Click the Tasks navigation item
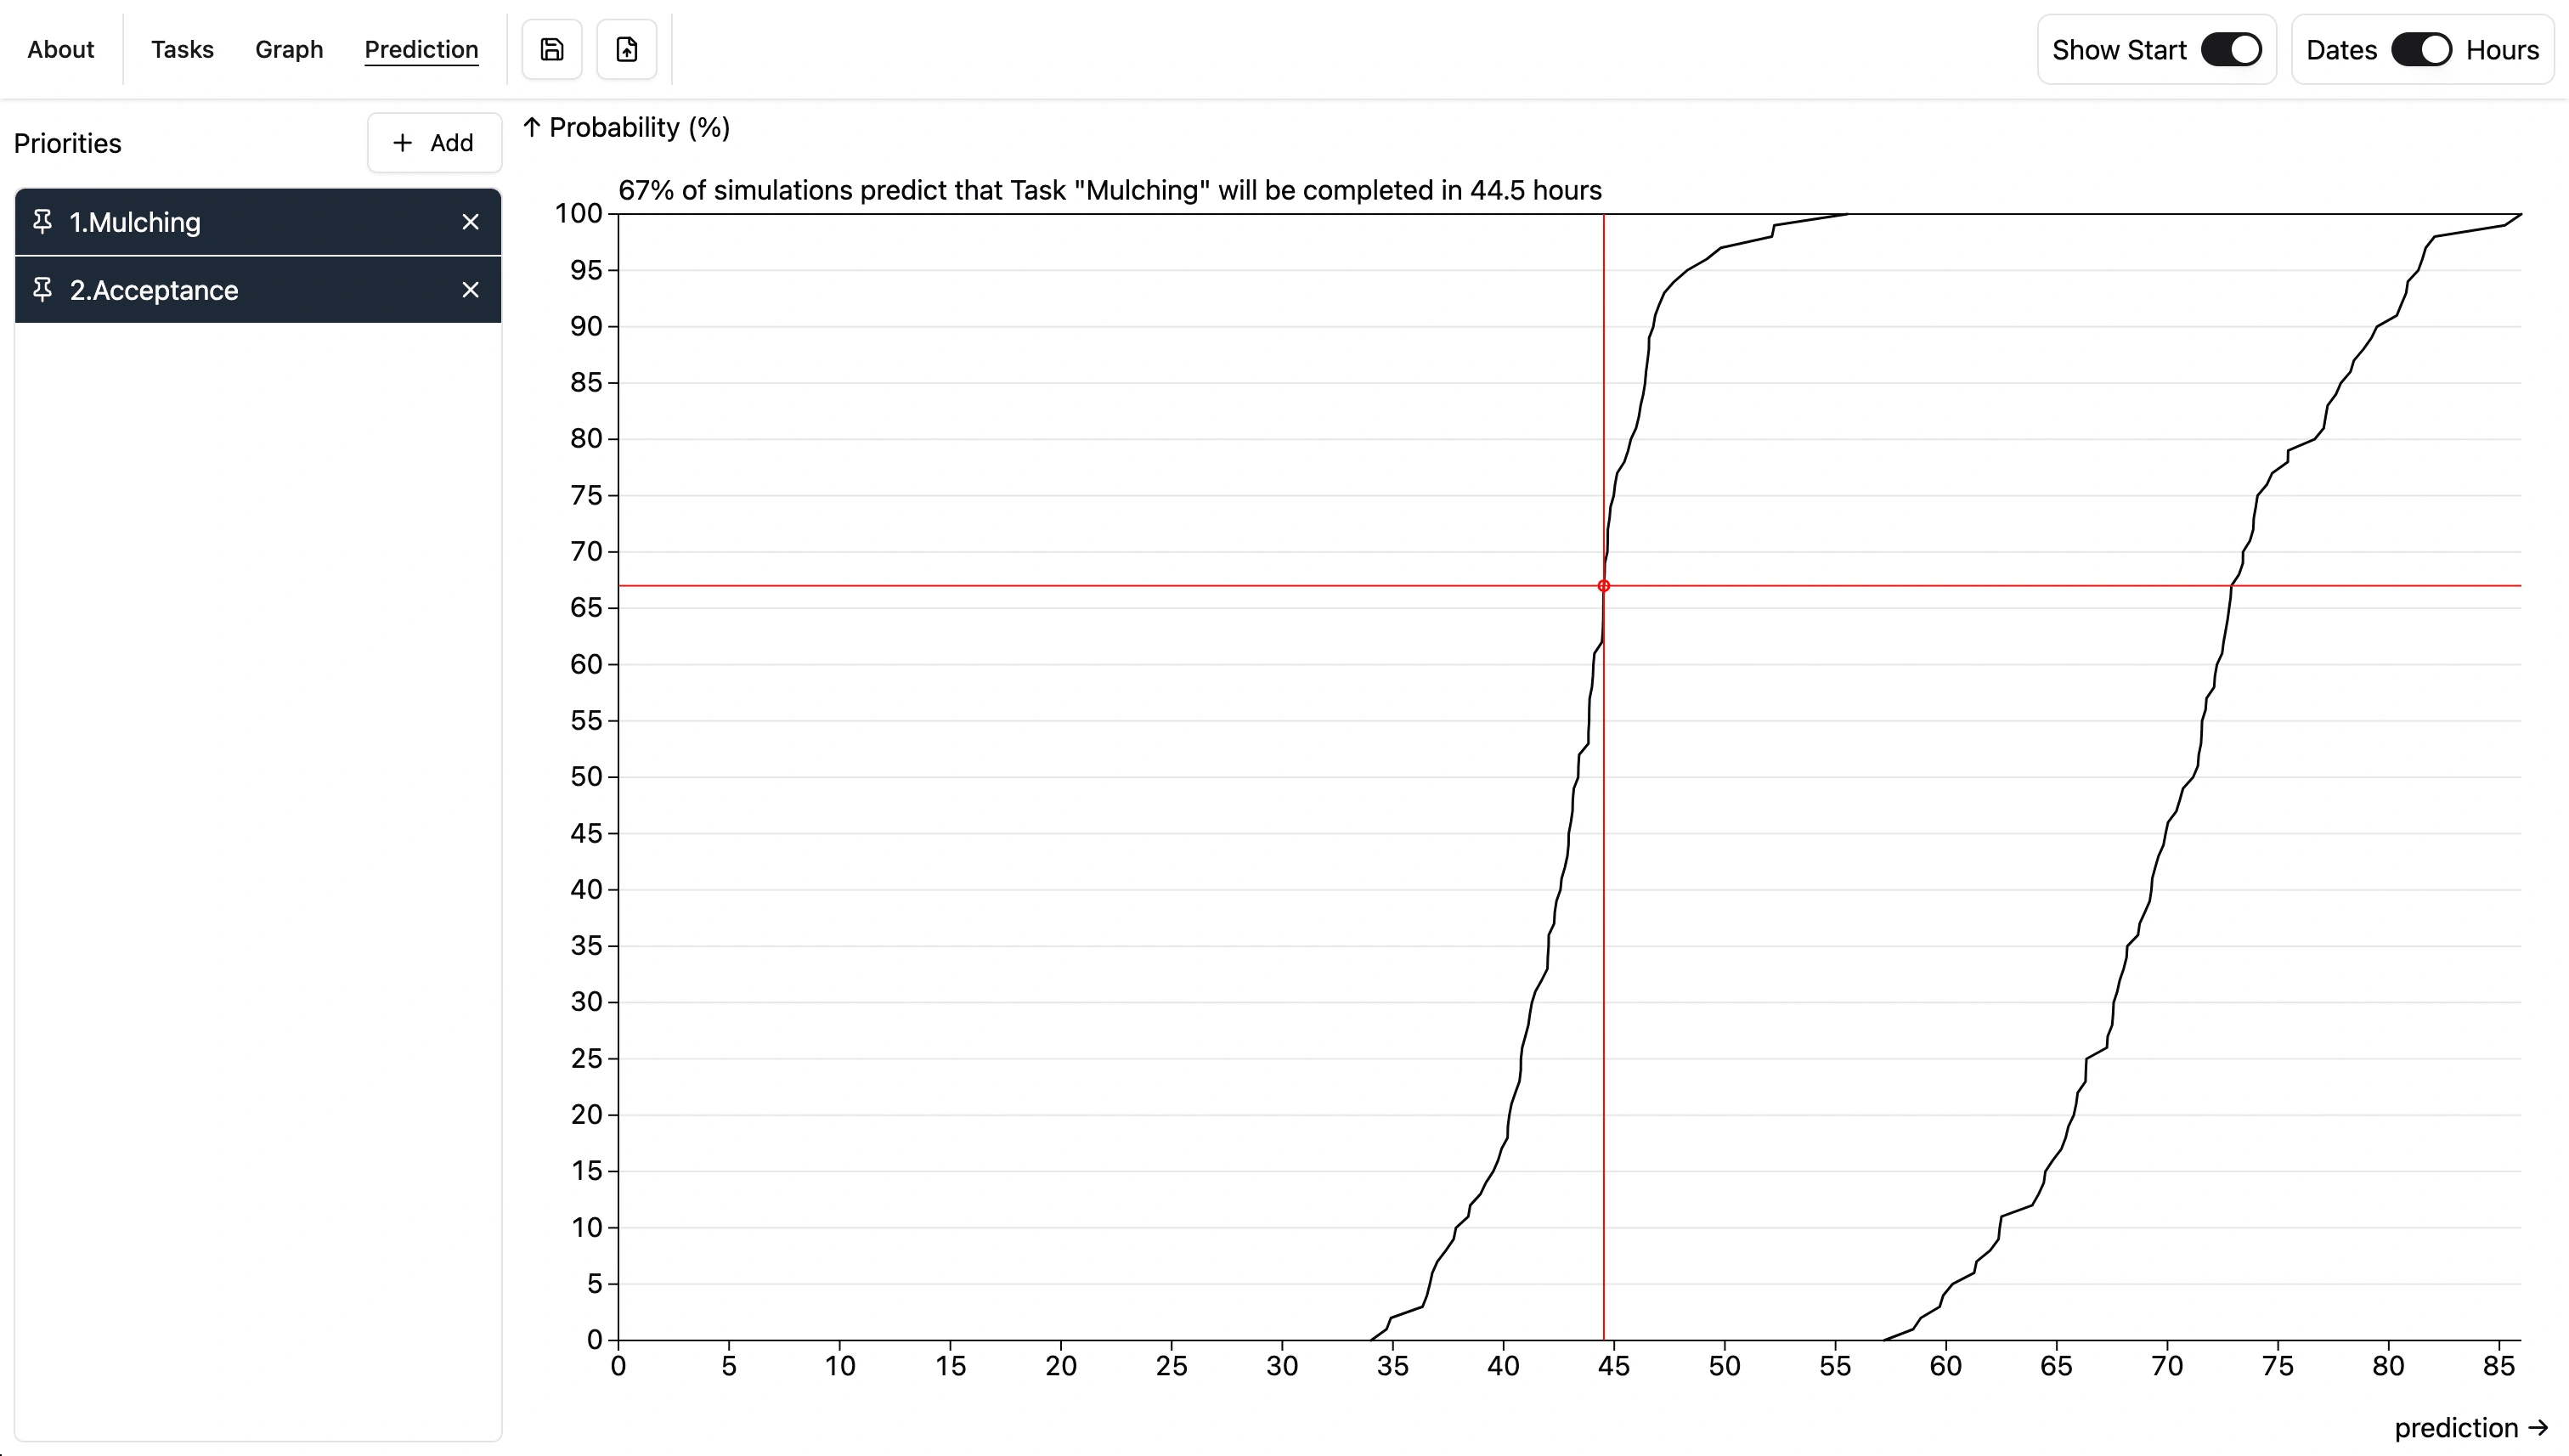This screenshot has width=2569, height=1456. point(182,49)
